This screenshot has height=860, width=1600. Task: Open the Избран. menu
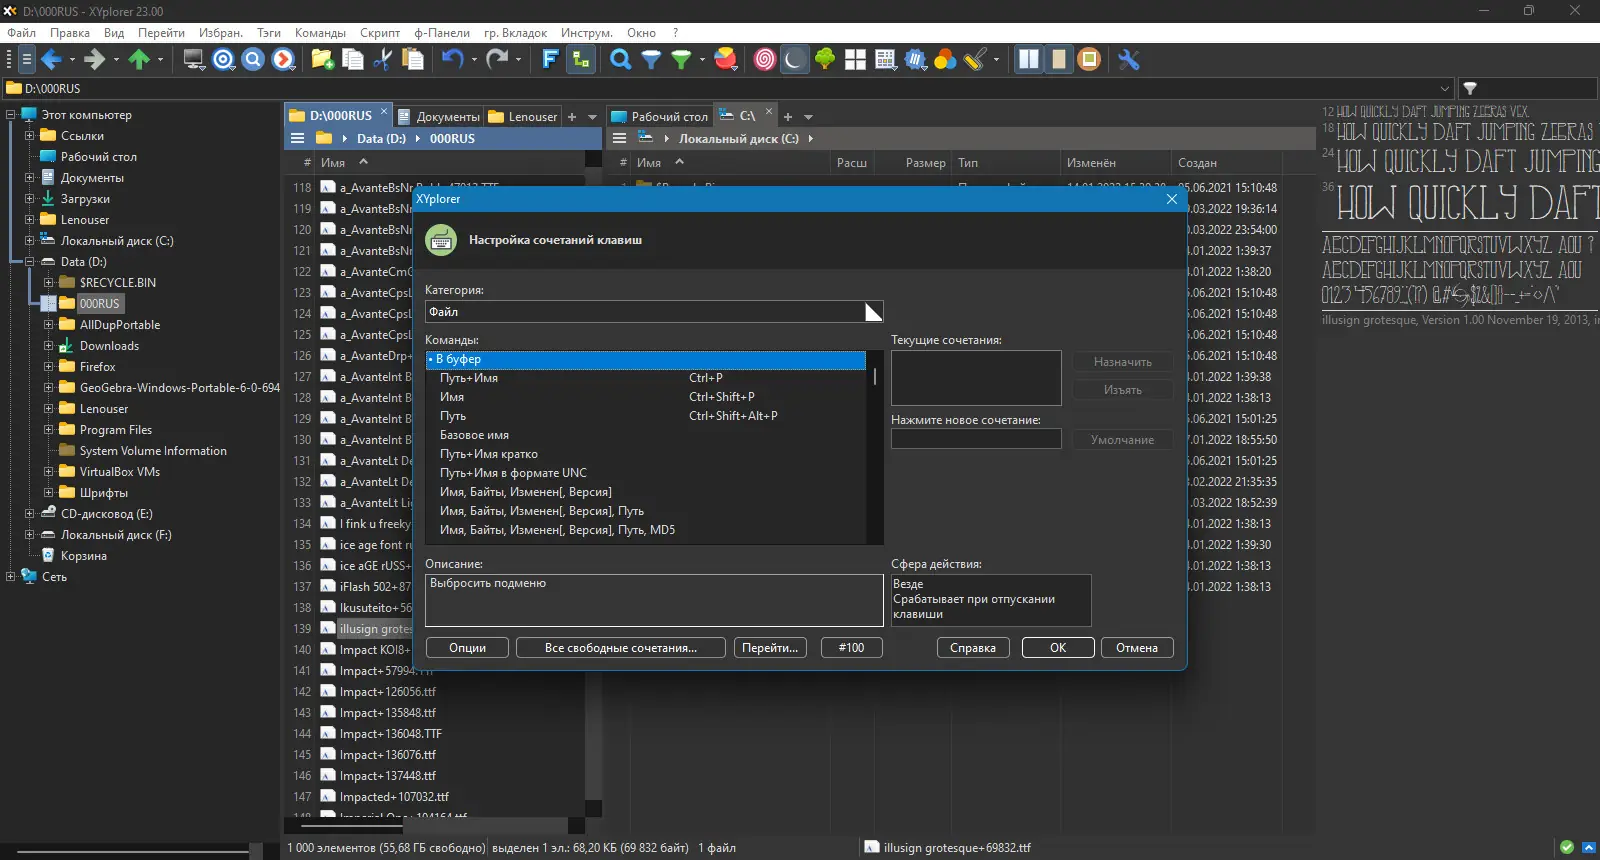[x=221, y=33]
